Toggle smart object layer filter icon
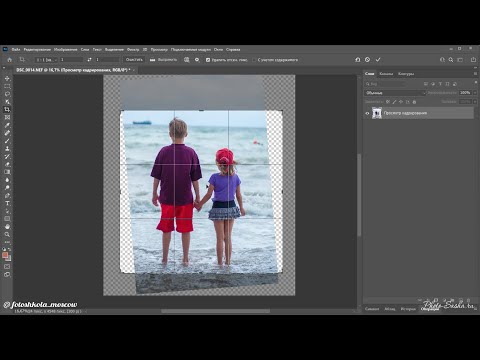The height and width of the screenshot is (360, 480). [x=455, y=84]
